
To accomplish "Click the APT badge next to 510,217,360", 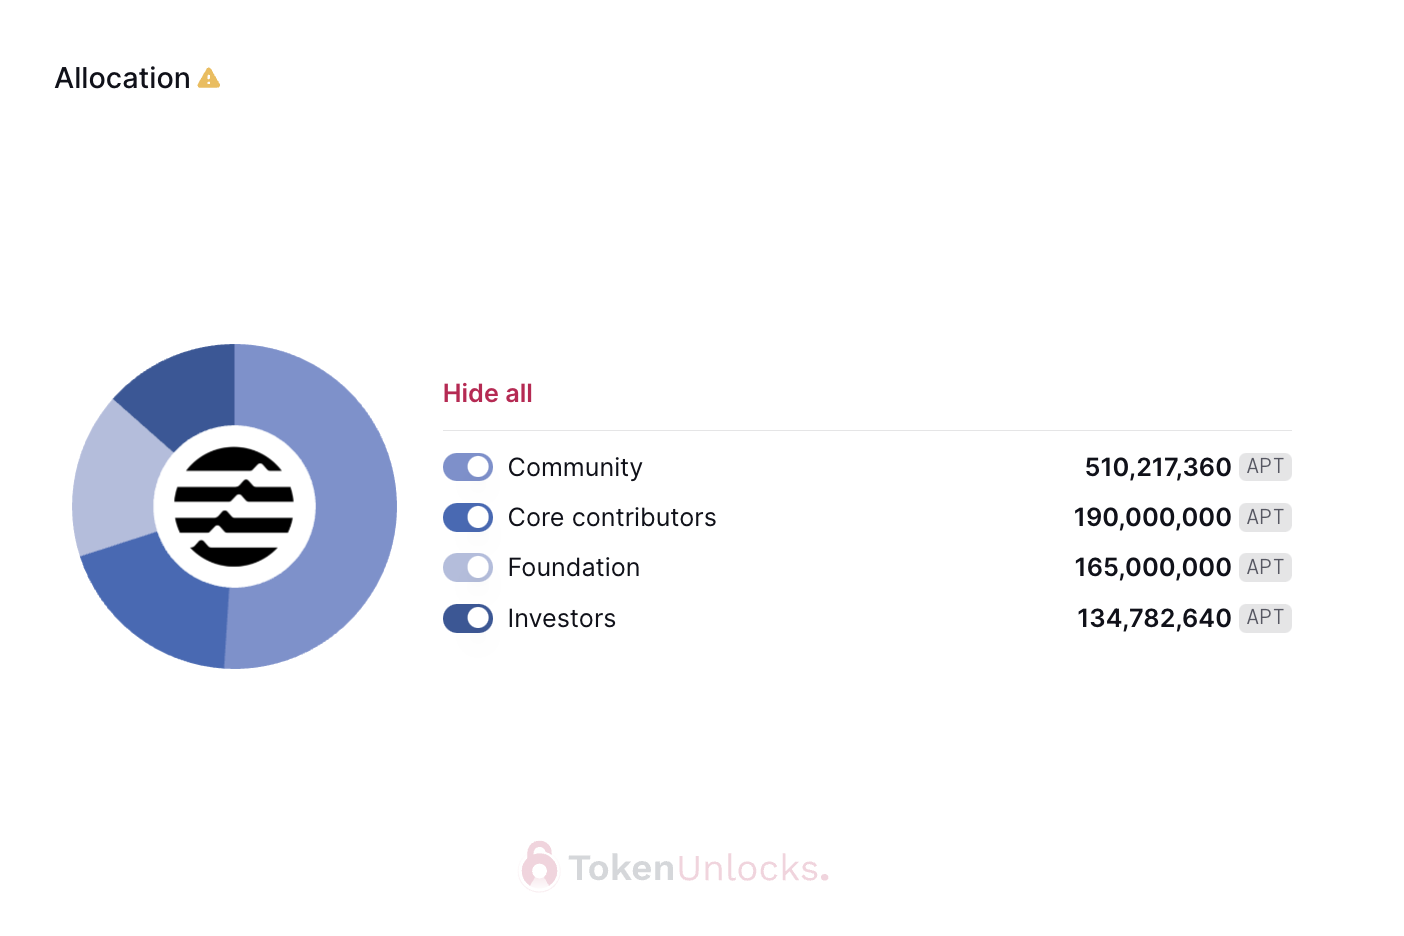I will coord(1265,467).
